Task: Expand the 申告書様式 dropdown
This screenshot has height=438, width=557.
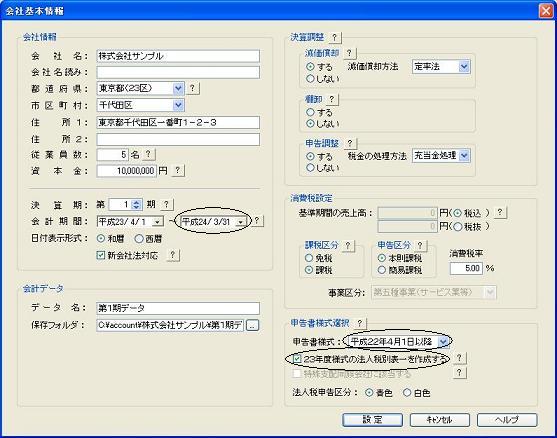Action: coord(443,341)
